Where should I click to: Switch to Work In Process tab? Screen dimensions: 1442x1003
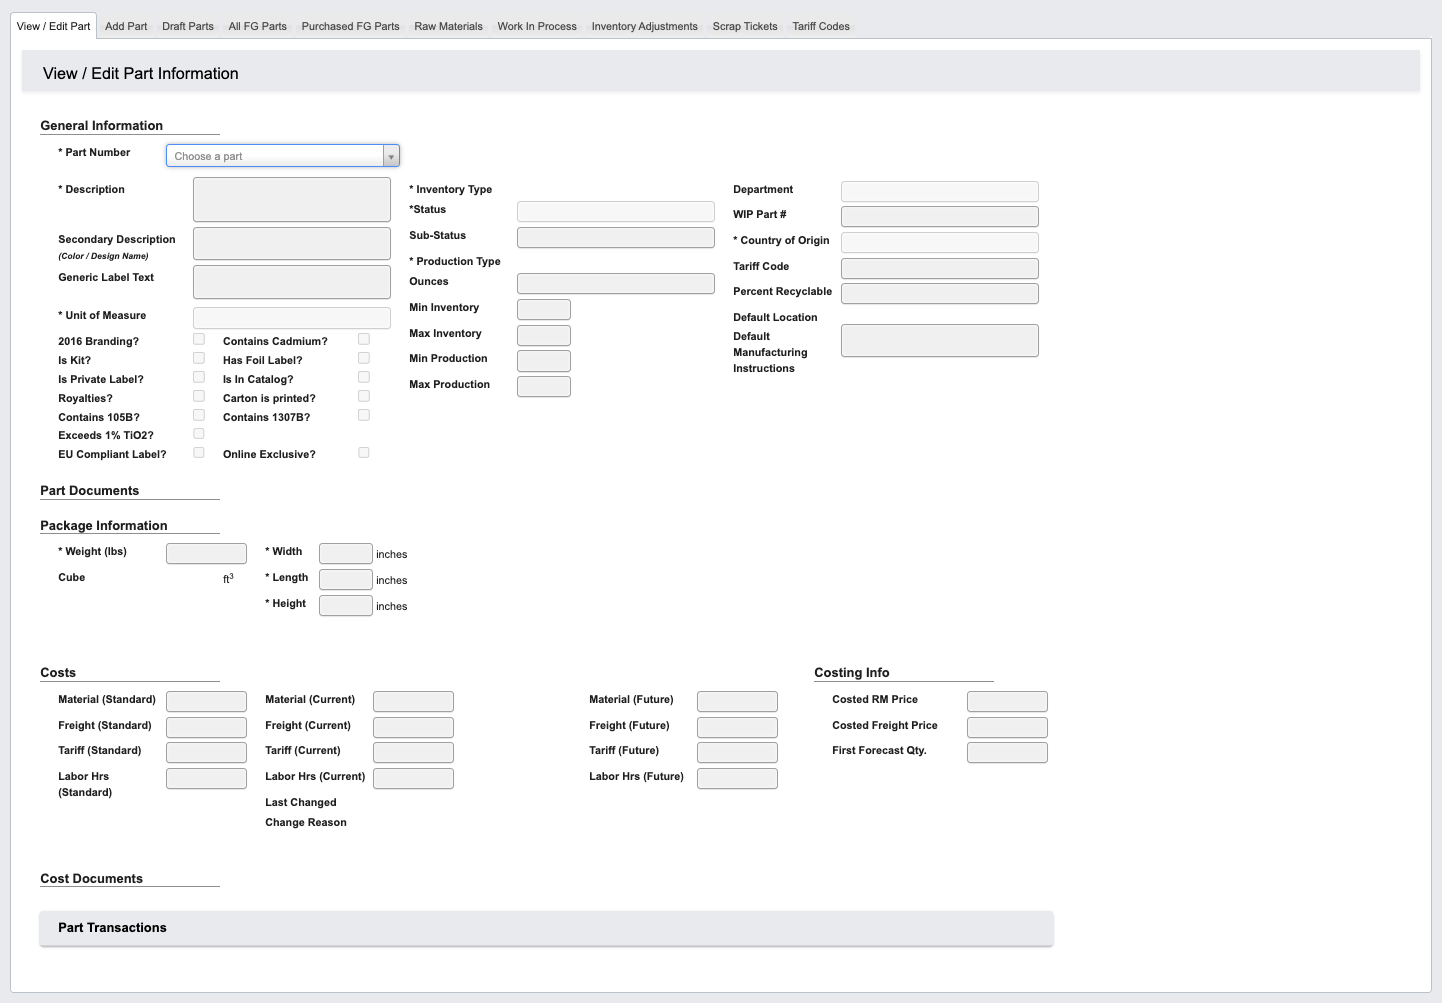tap(537, 26)
